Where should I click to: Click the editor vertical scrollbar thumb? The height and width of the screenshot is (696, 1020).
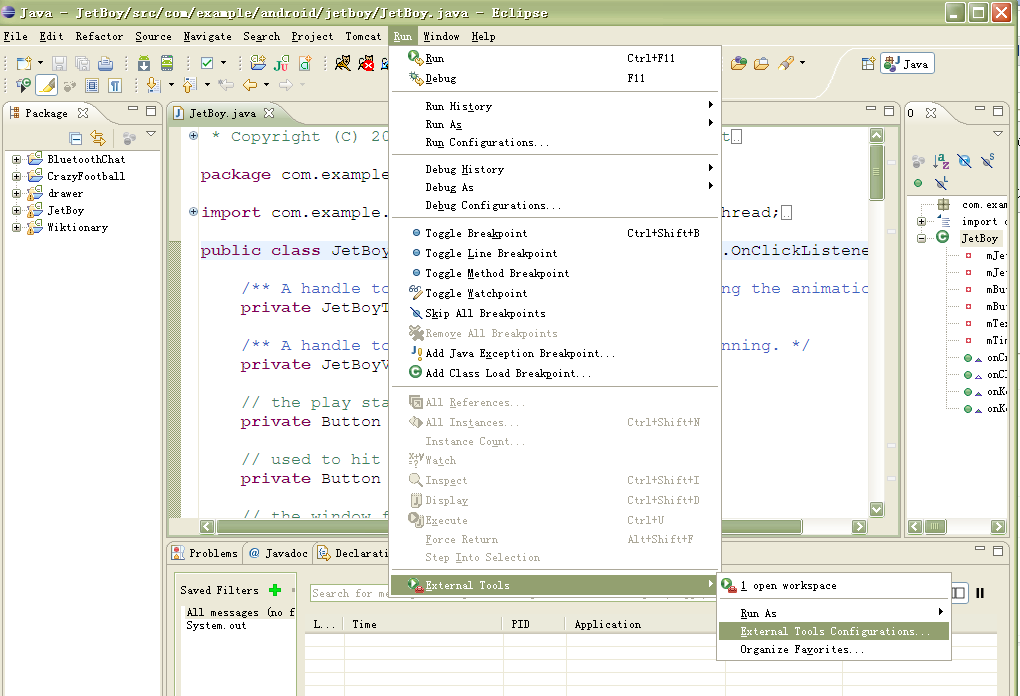(x=877, y=172)
